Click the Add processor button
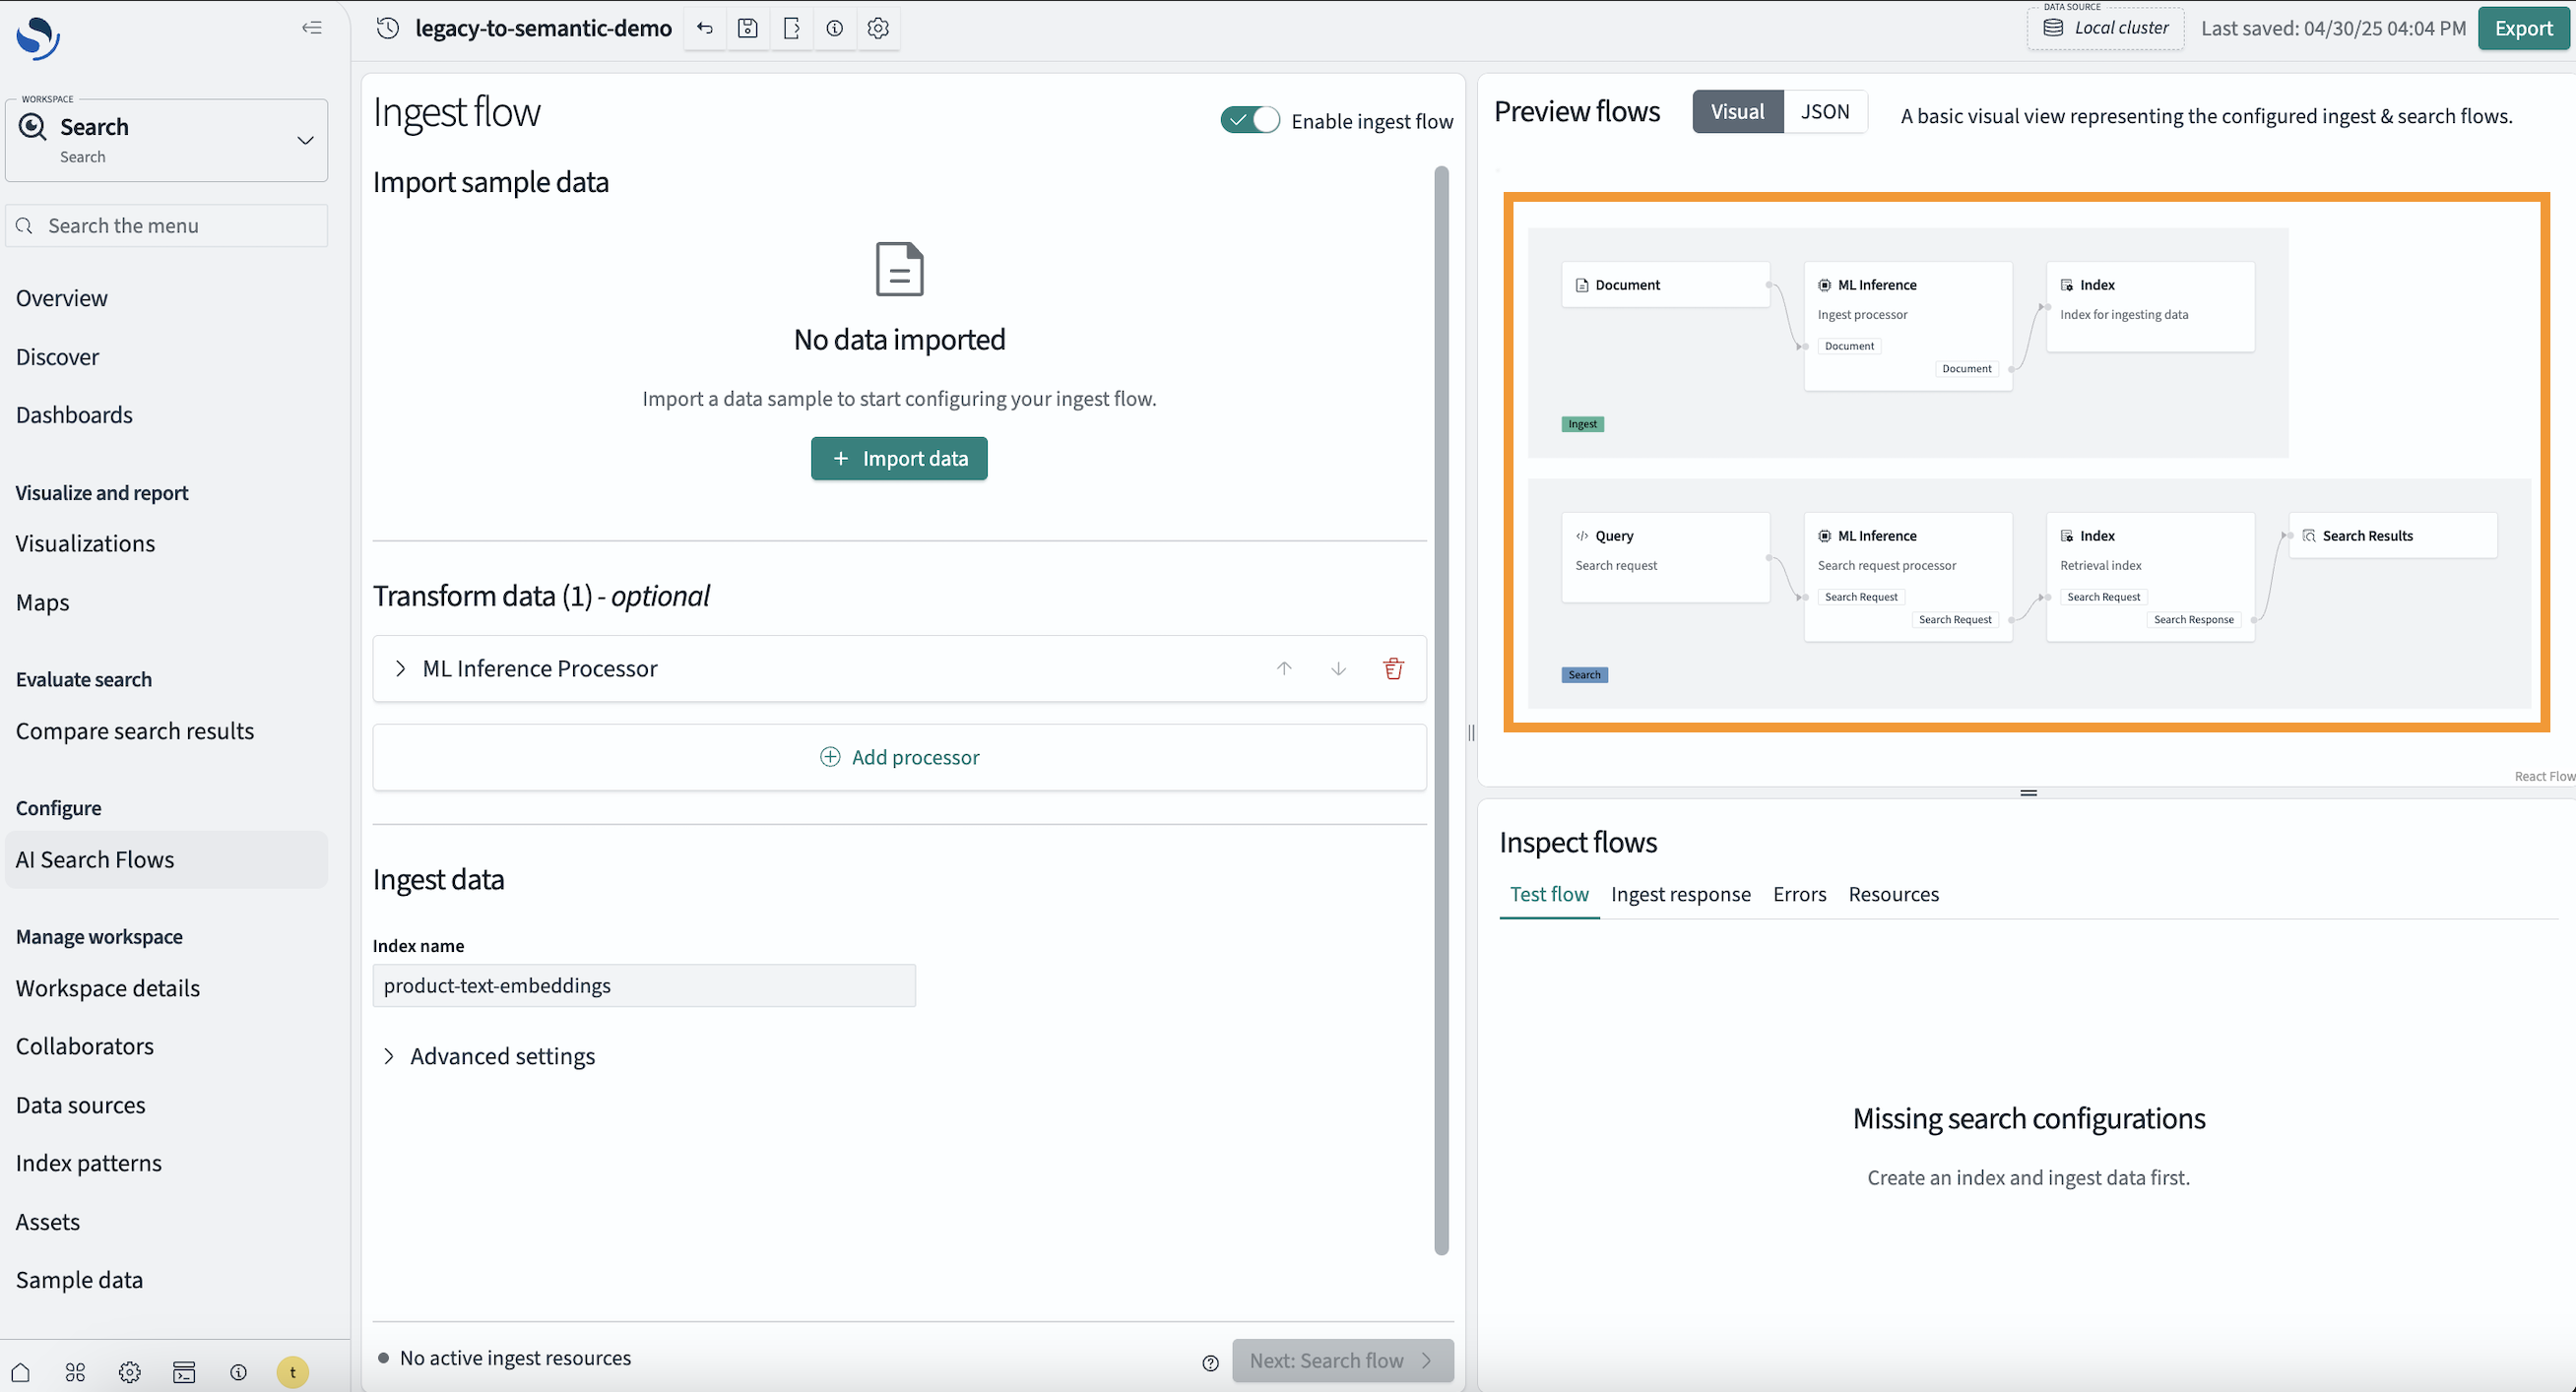 (899, 757)
